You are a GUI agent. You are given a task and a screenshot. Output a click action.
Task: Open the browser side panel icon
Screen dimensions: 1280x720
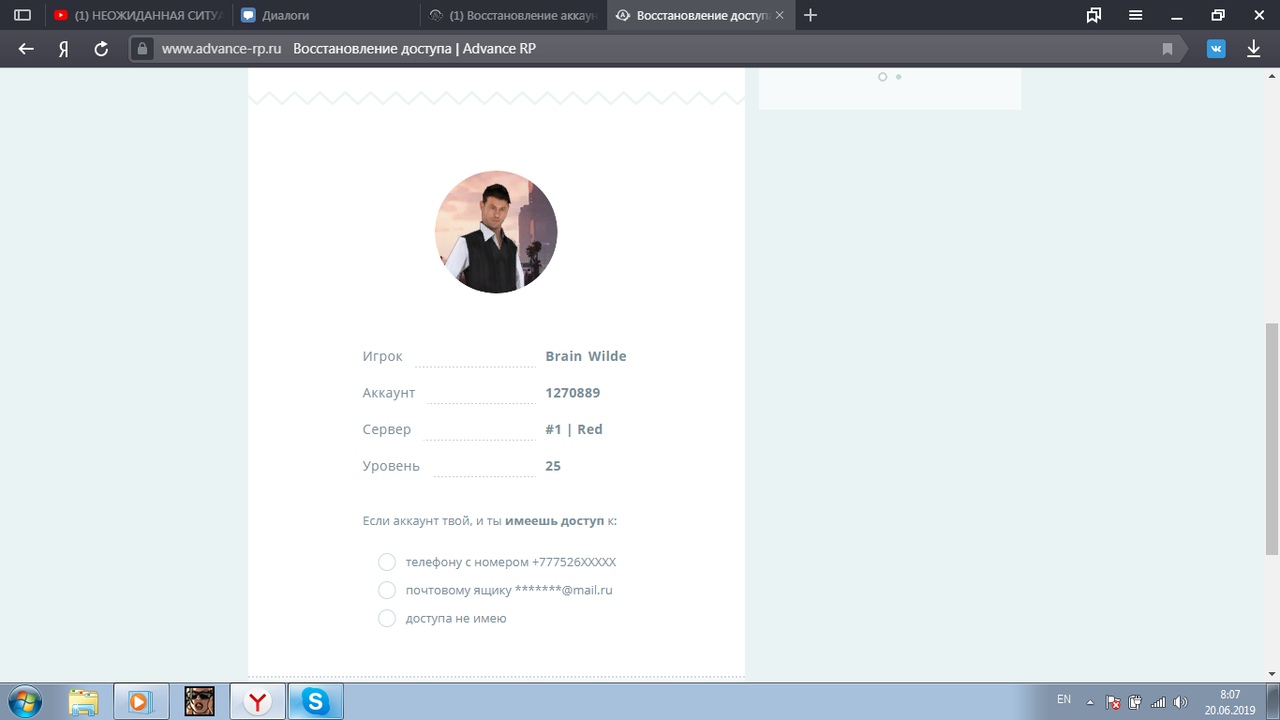22,15
